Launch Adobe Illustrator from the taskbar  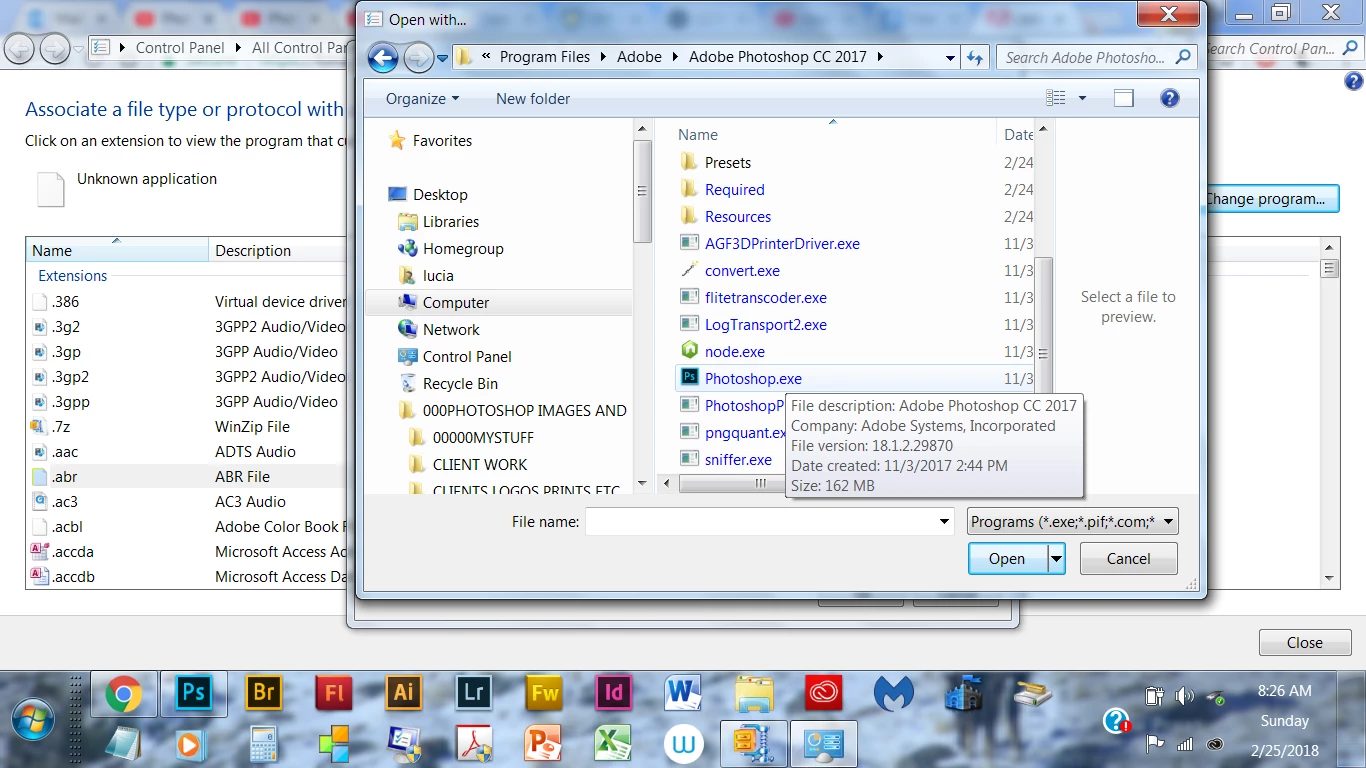coord(404,692)
